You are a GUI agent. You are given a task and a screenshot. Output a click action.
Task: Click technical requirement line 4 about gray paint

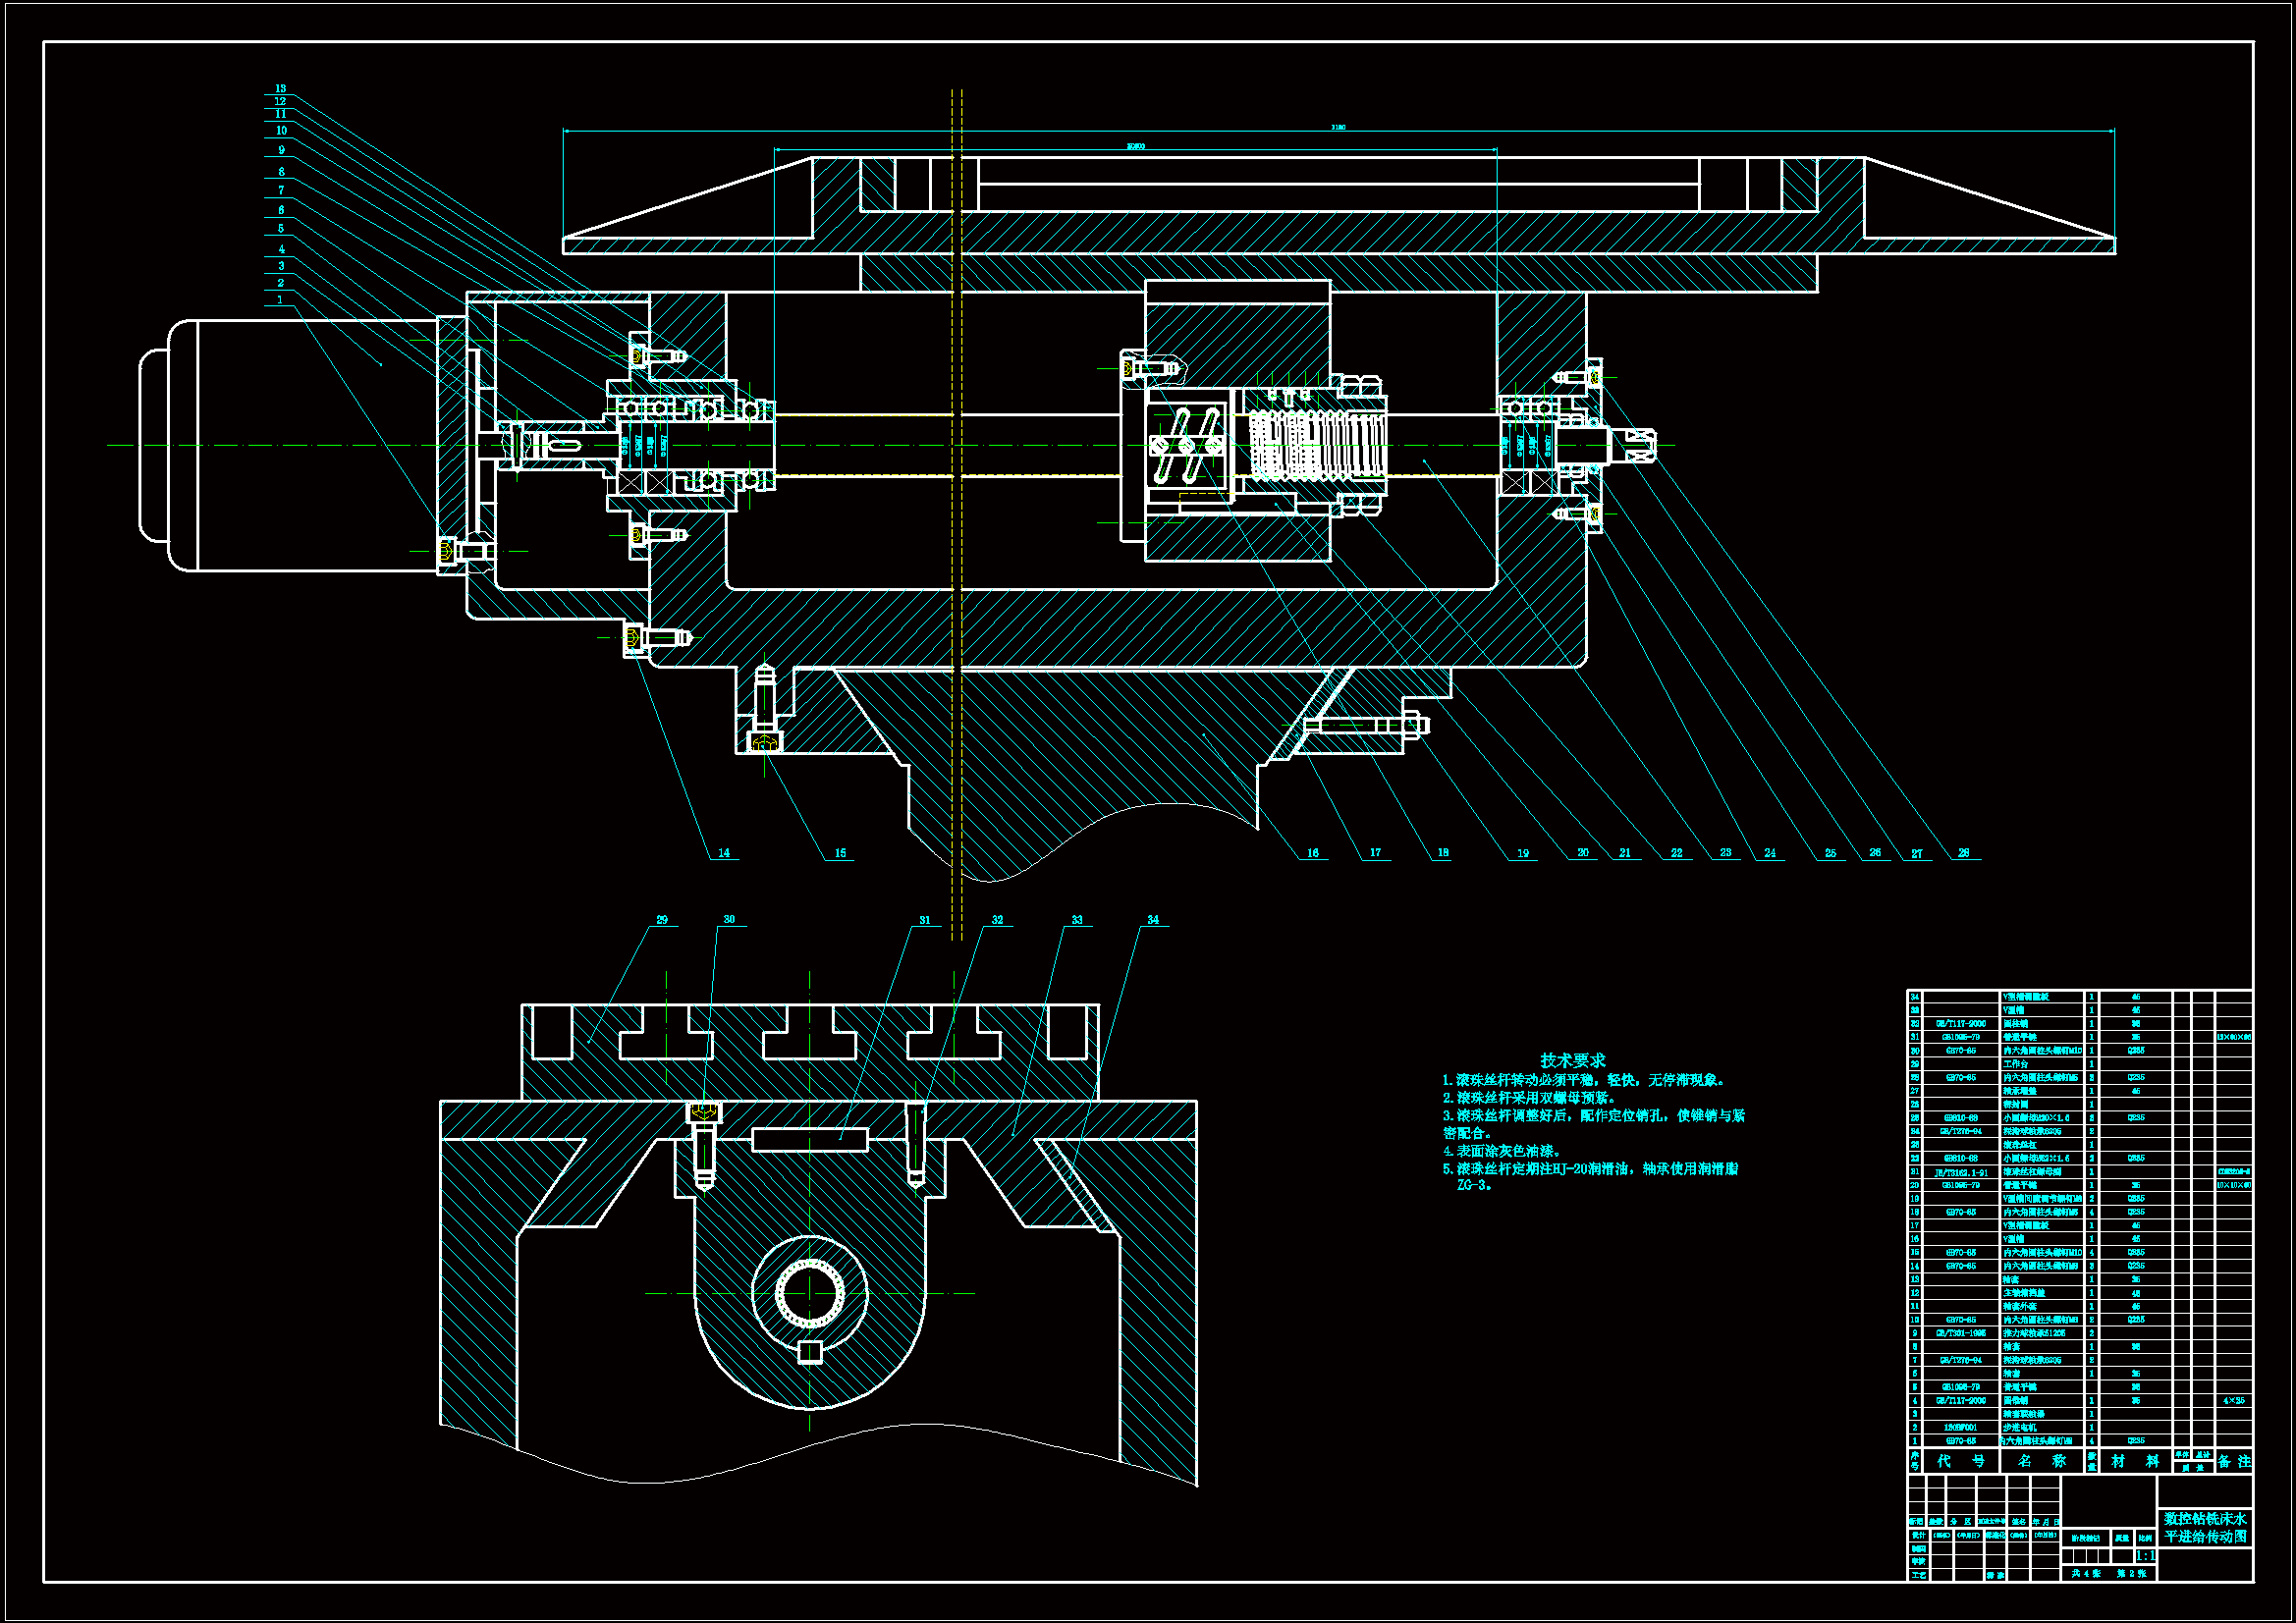click(1501, 1151)
